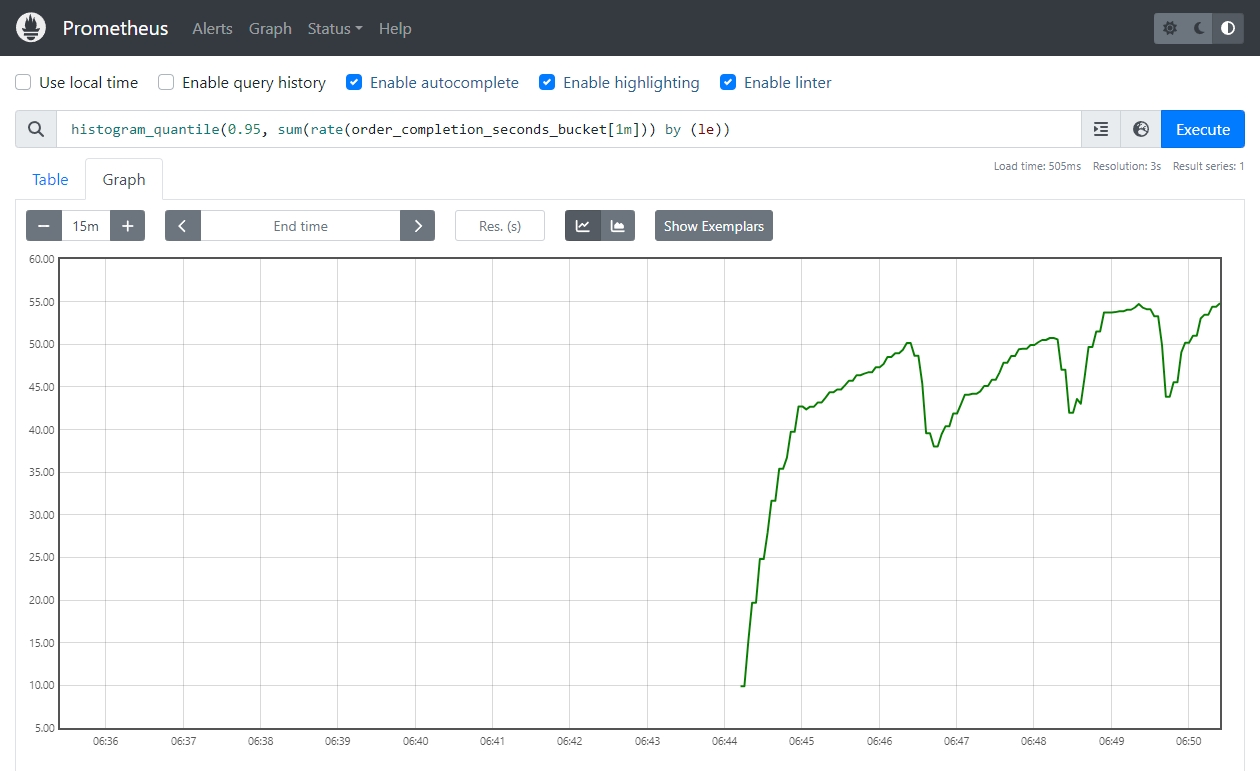The height and width of the screenshot is (771, 1260).
Task: Click the back End time chevron
Action: point(182,225)
